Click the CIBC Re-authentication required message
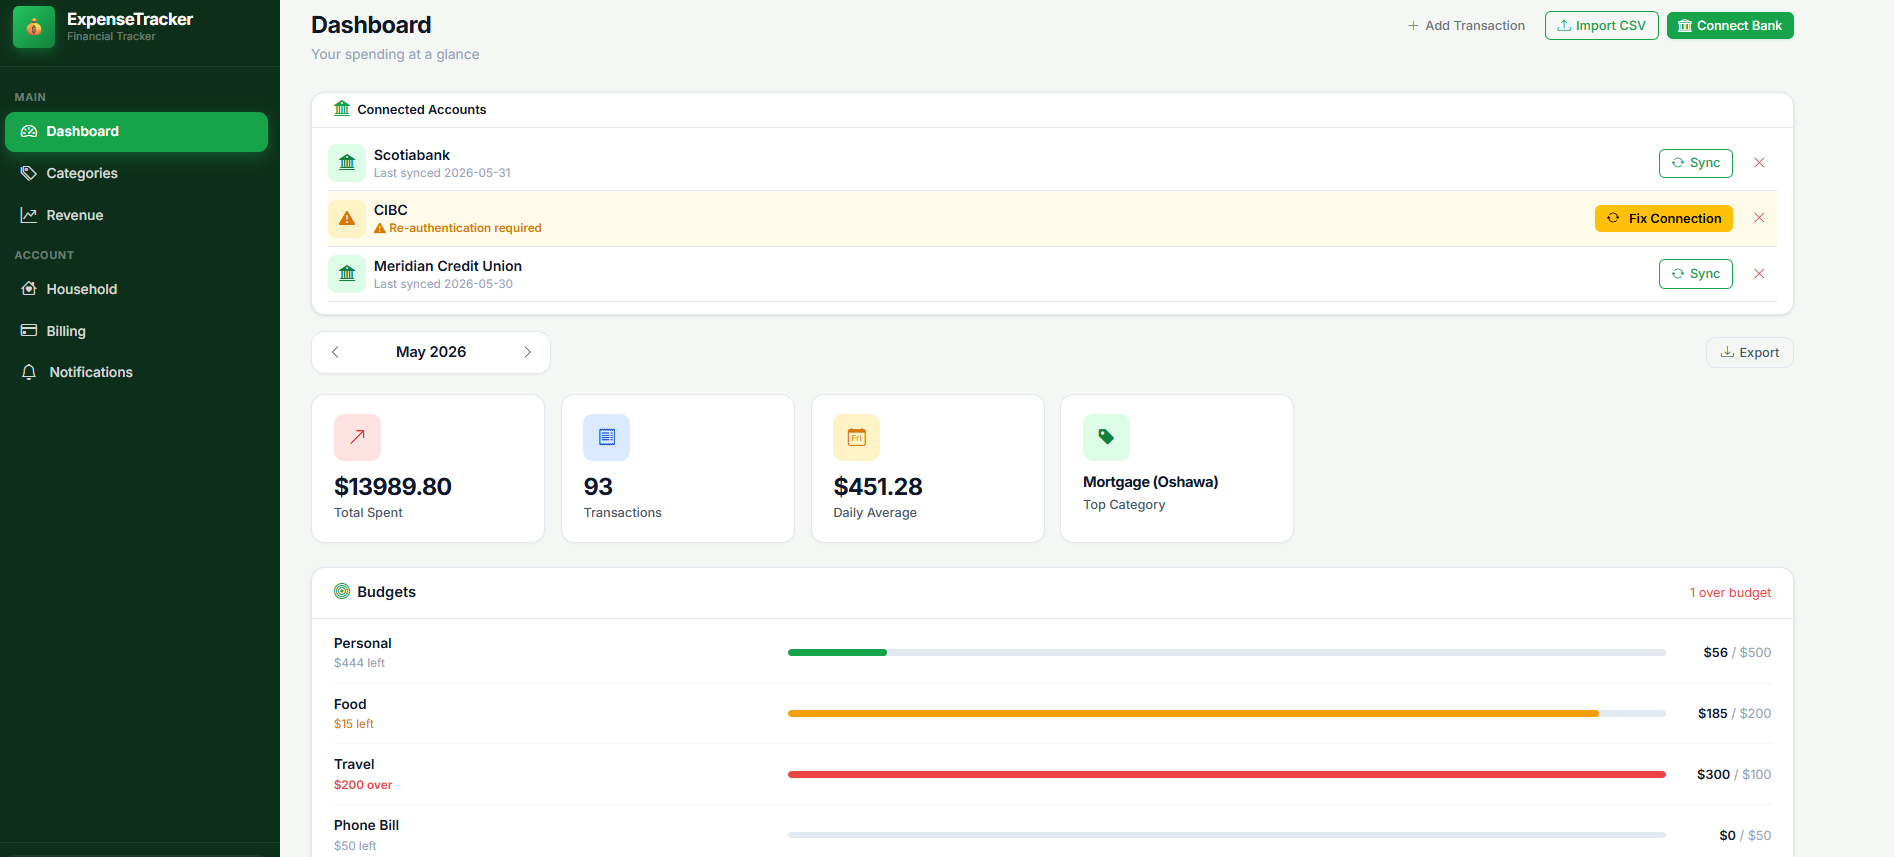Screen dimensions: 1894x857 tap(458, 228)
